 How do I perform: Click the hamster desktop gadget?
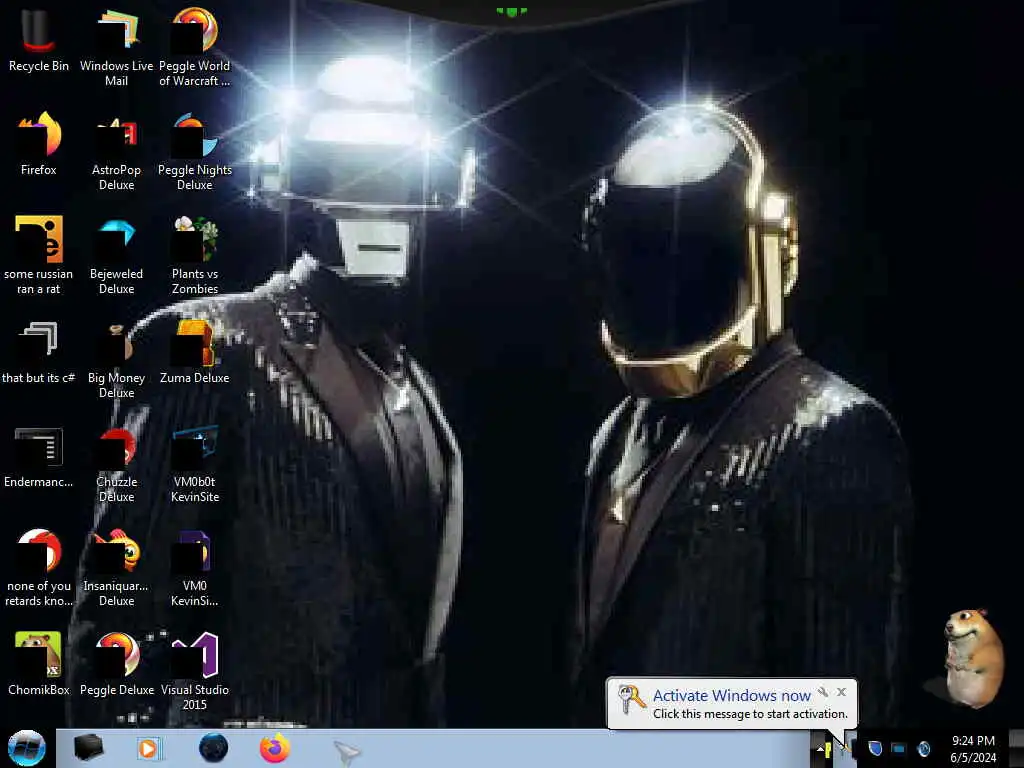coord(973,658)
